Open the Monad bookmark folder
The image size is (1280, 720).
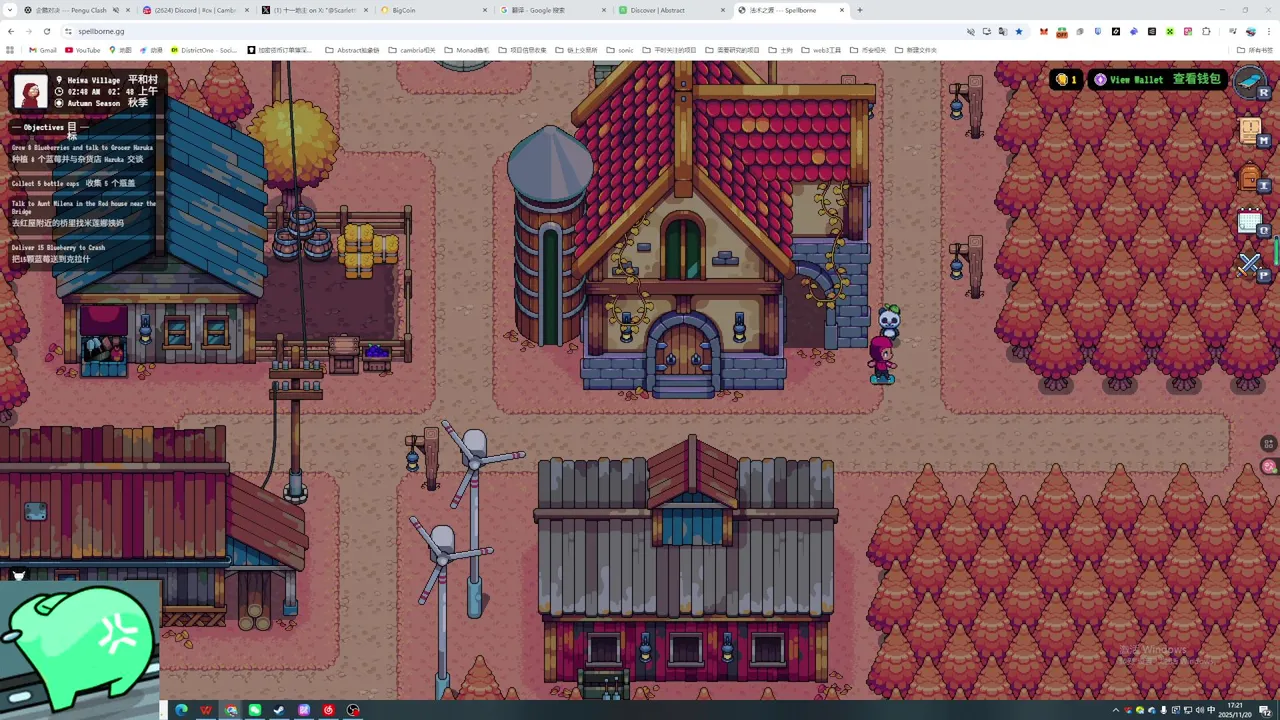(468, 50)
